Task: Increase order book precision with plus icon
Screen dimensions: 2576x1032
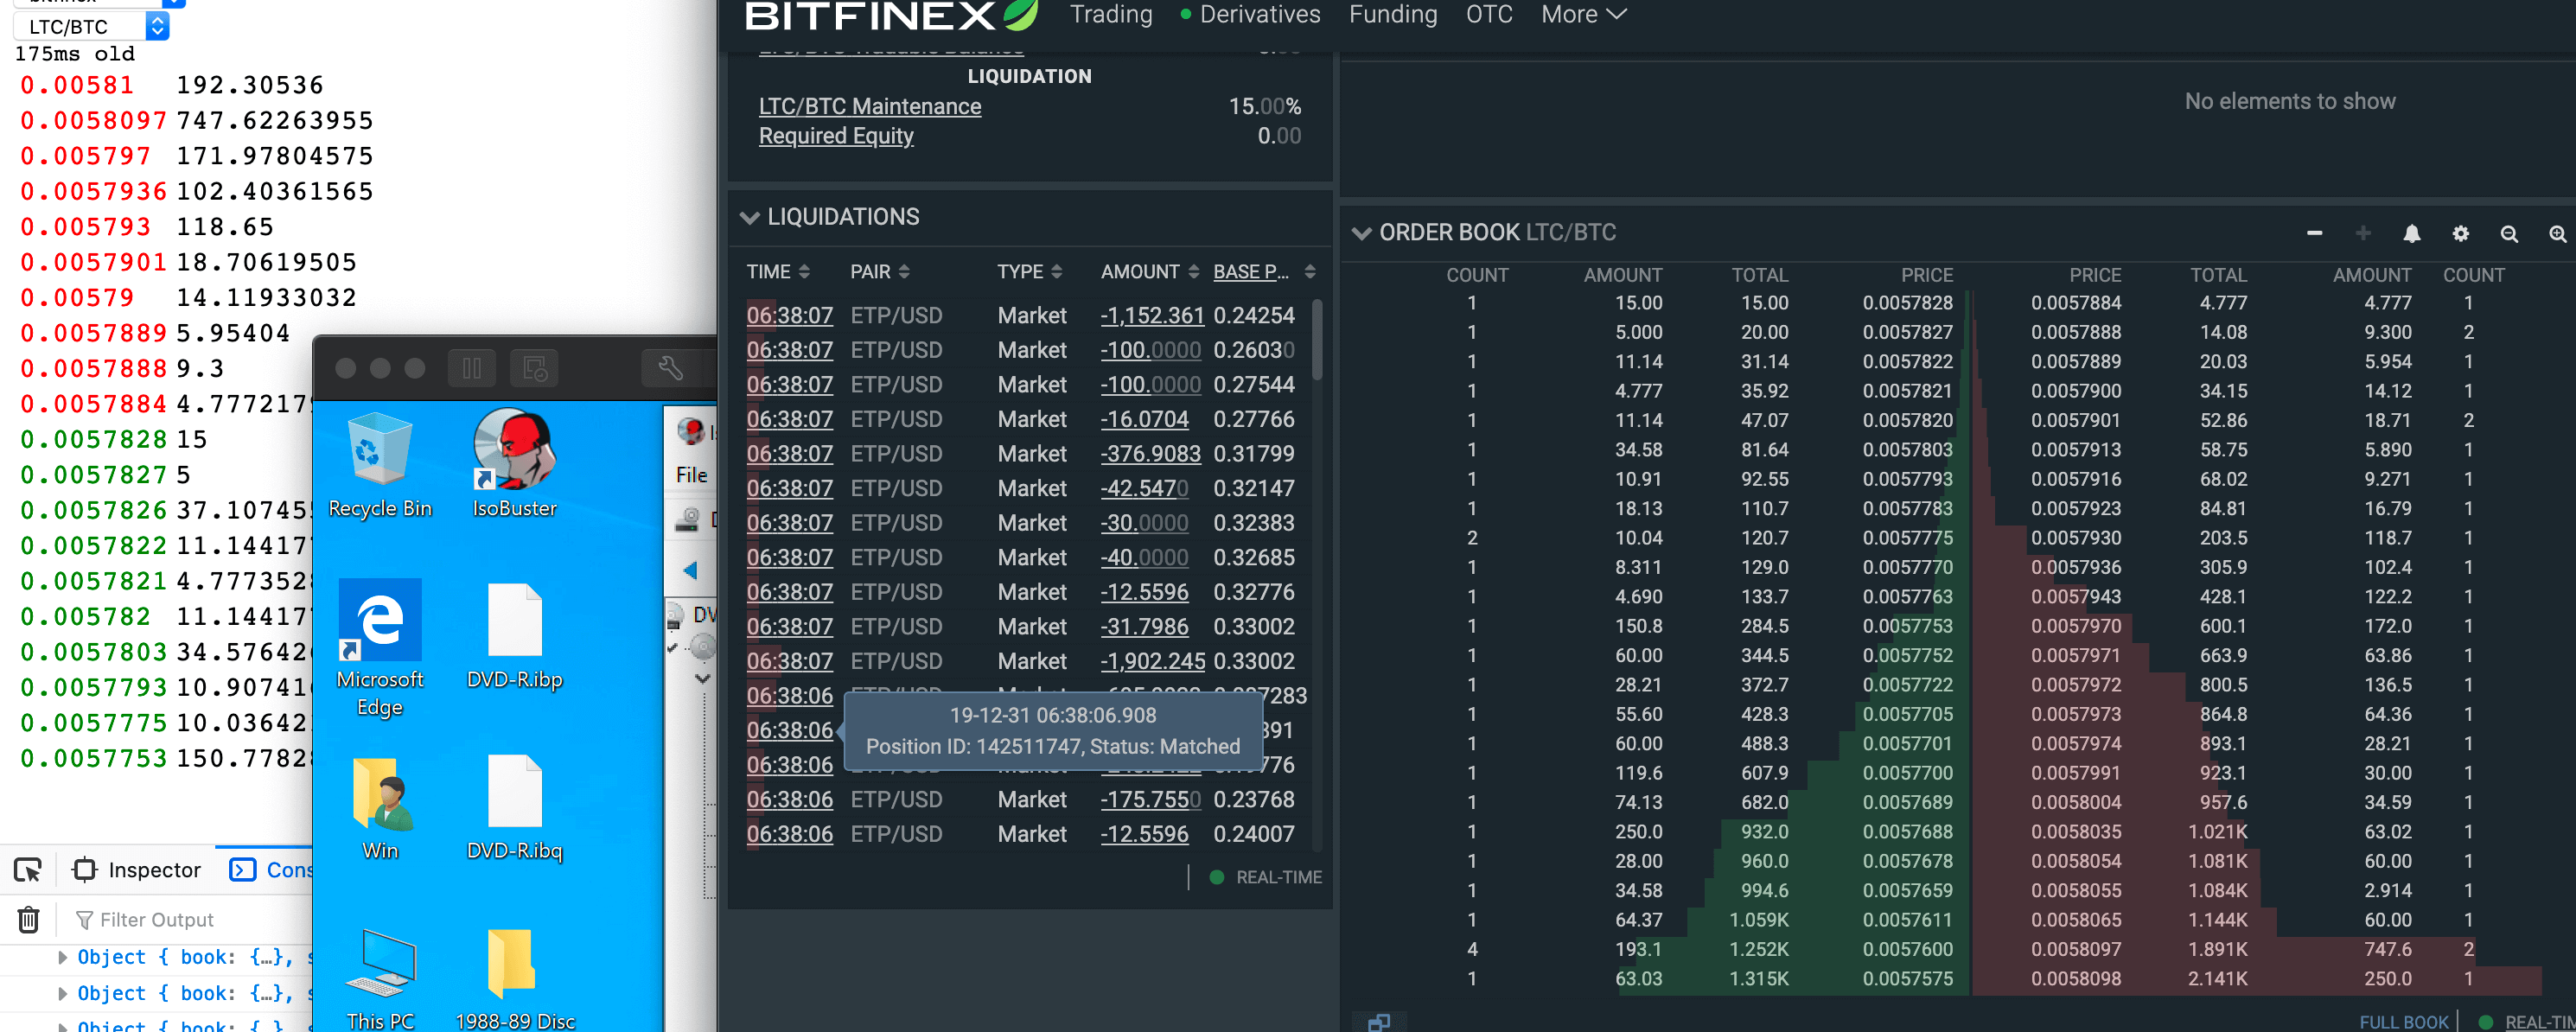Action: pos(2363,233)
